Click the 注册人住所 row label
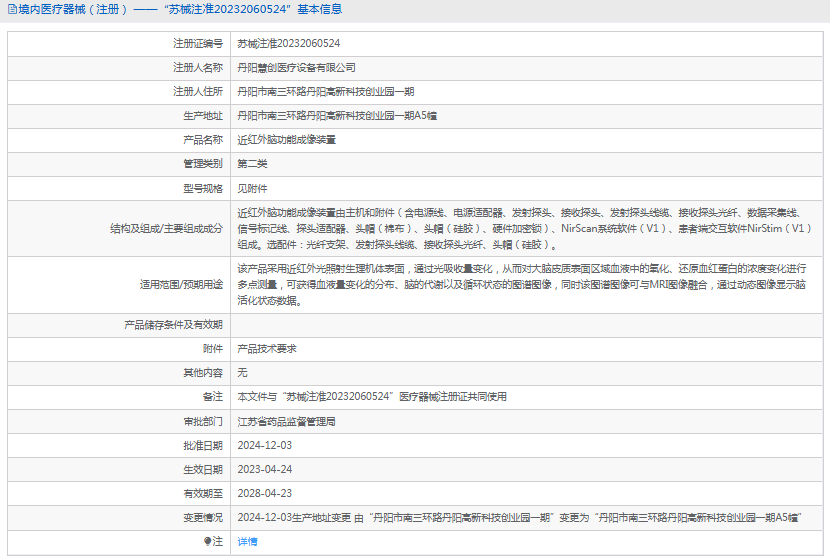 198,92
